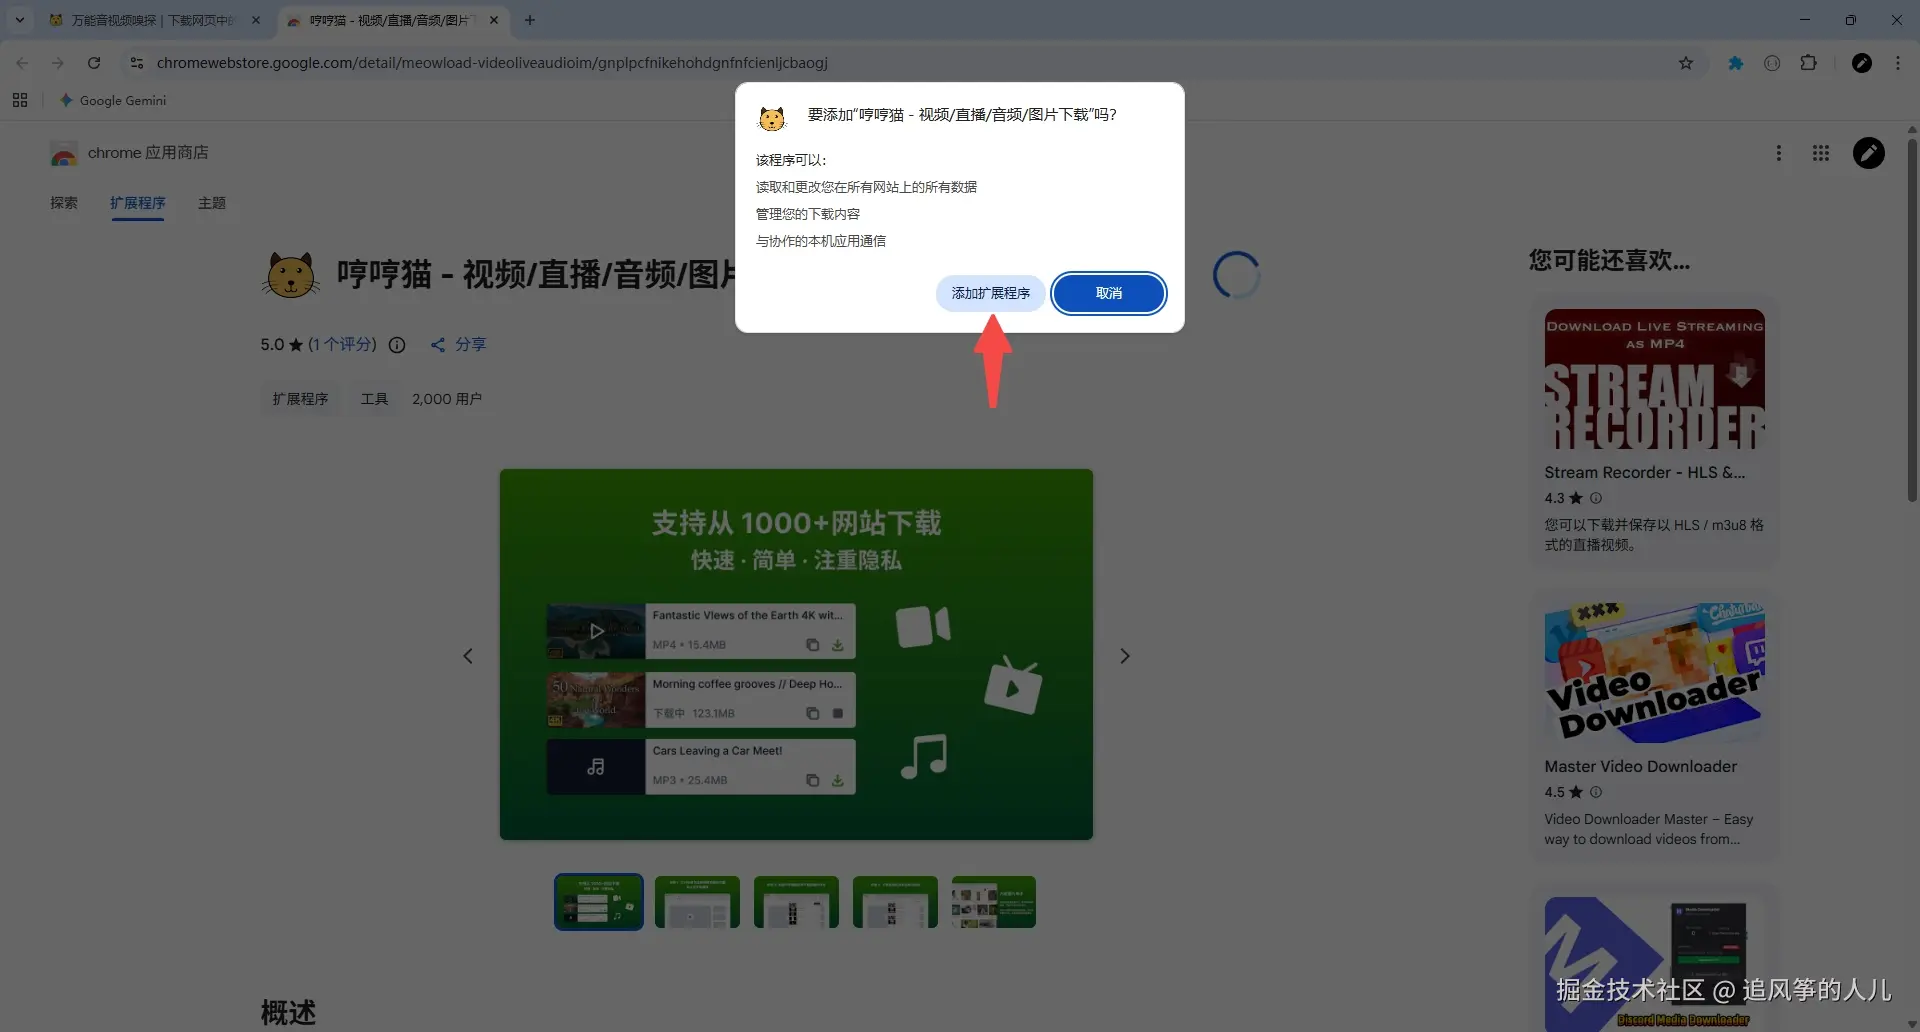1920x1032 pixels.
Task: Select the 主题 tab
Action: [x=212, y=203]
